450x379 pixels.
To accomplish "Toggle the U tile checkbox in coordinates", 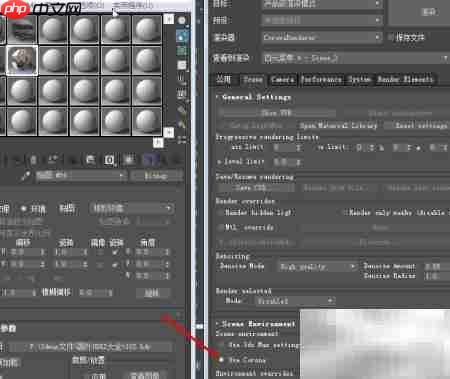I will [x=115, y=252].
